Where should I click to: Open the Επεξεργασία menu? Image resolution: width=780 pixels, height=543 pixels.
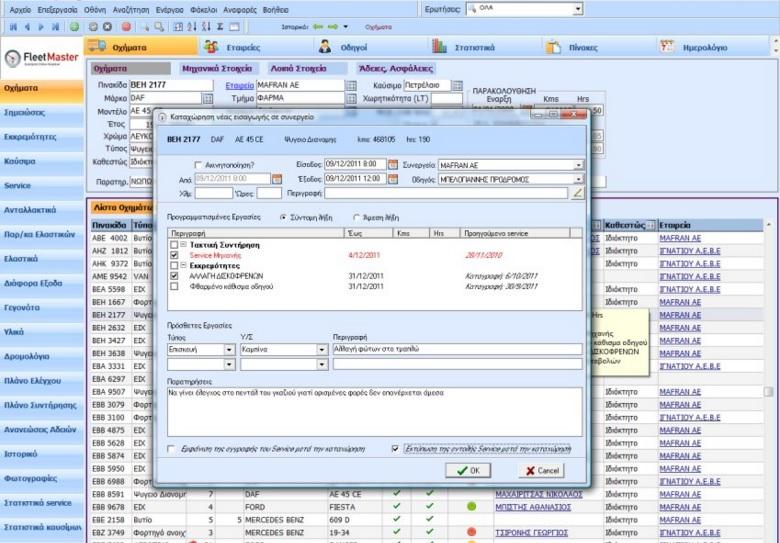[x=57, y=9]
